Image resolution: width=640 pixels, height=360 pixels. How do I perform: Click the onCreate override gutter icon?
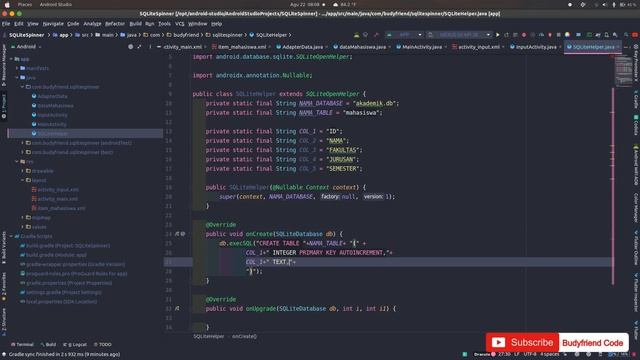(177, 234)
